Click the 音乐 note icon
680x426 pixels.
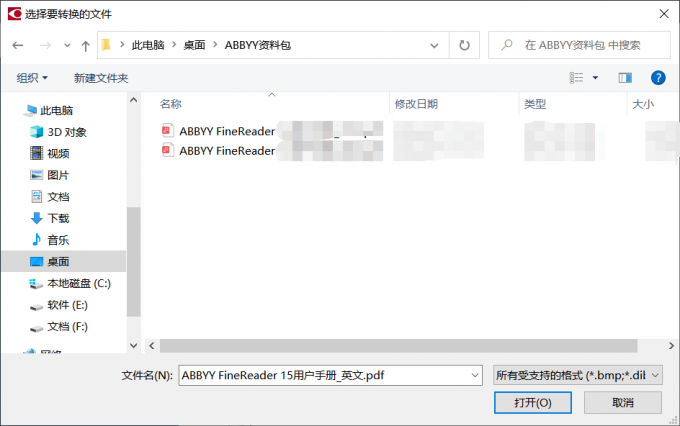click(x=36, y=239)
